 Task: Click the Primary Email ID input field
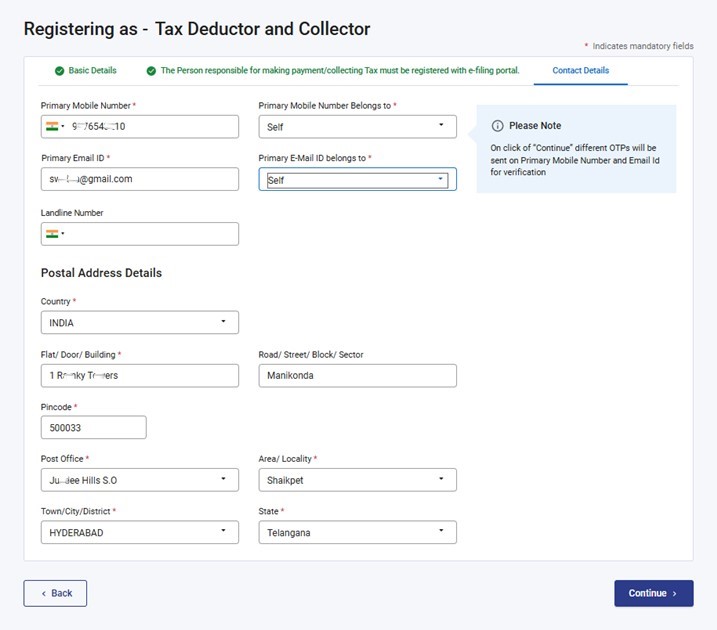click(139, 179)
